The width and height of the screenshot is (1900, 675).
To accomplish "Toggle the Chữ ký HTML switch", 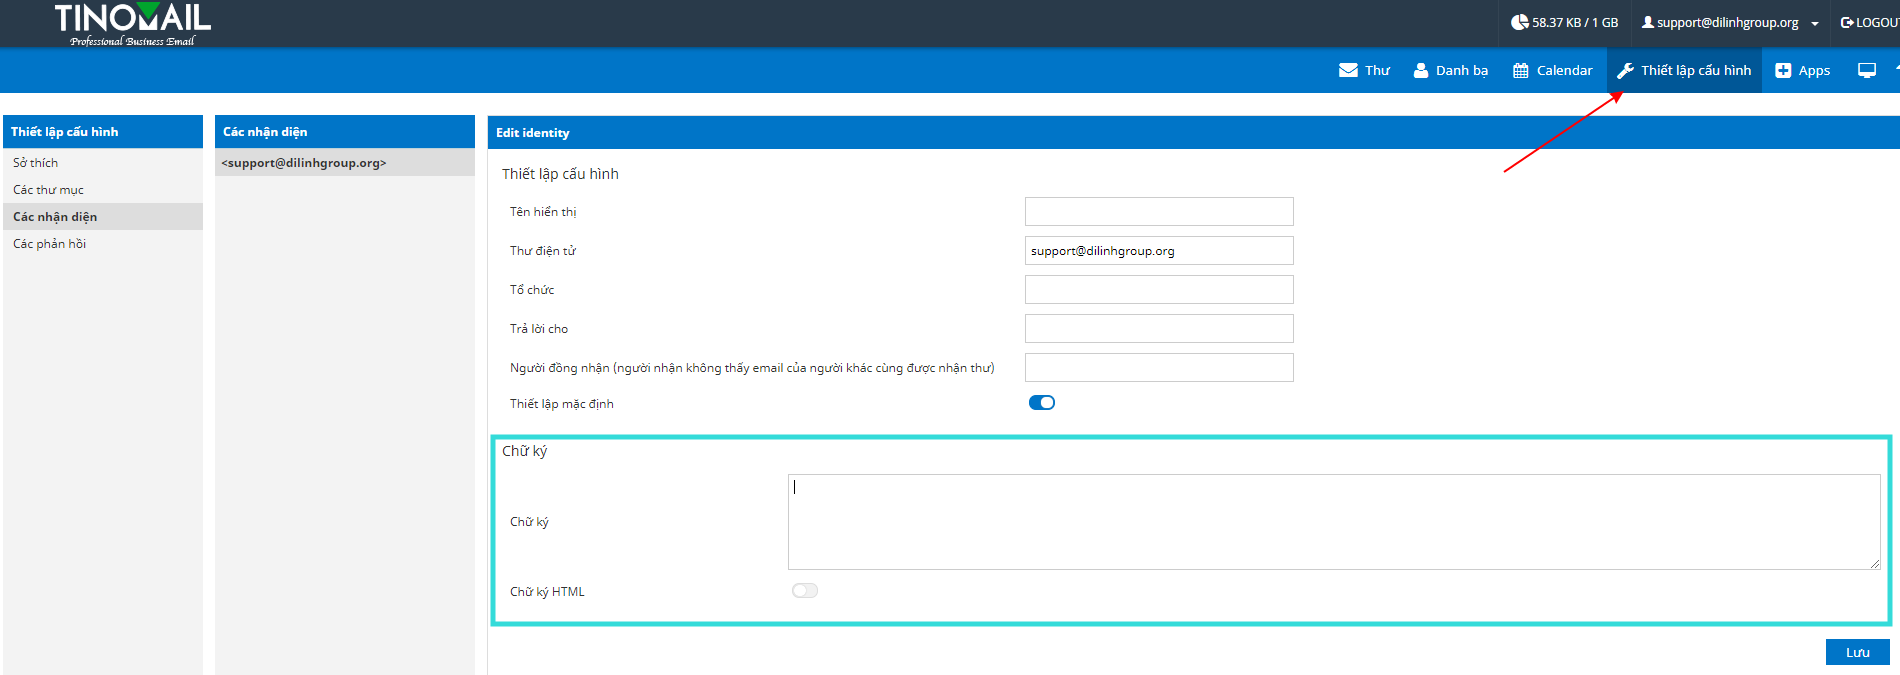I will [805, 591].
